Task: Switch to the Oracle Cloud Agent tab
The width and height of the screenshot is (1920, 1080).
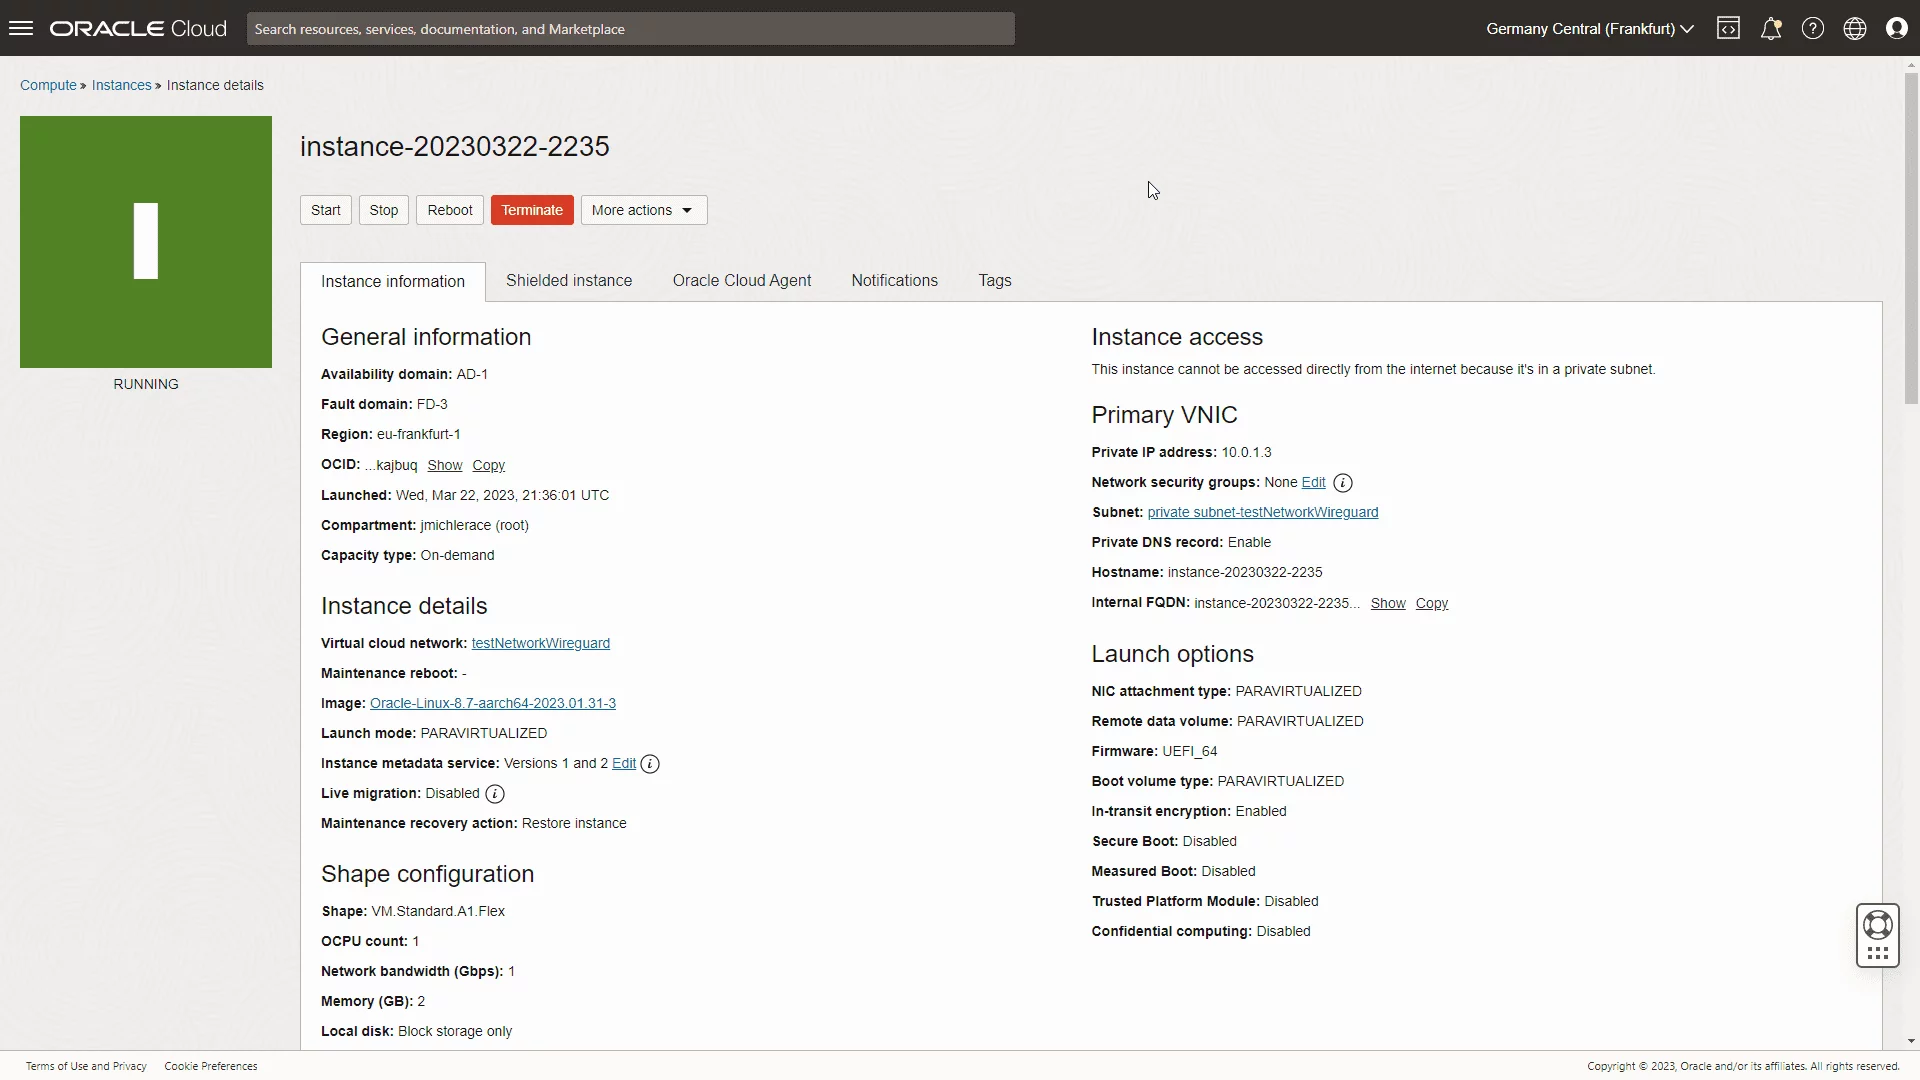Action: pos(742,281)
